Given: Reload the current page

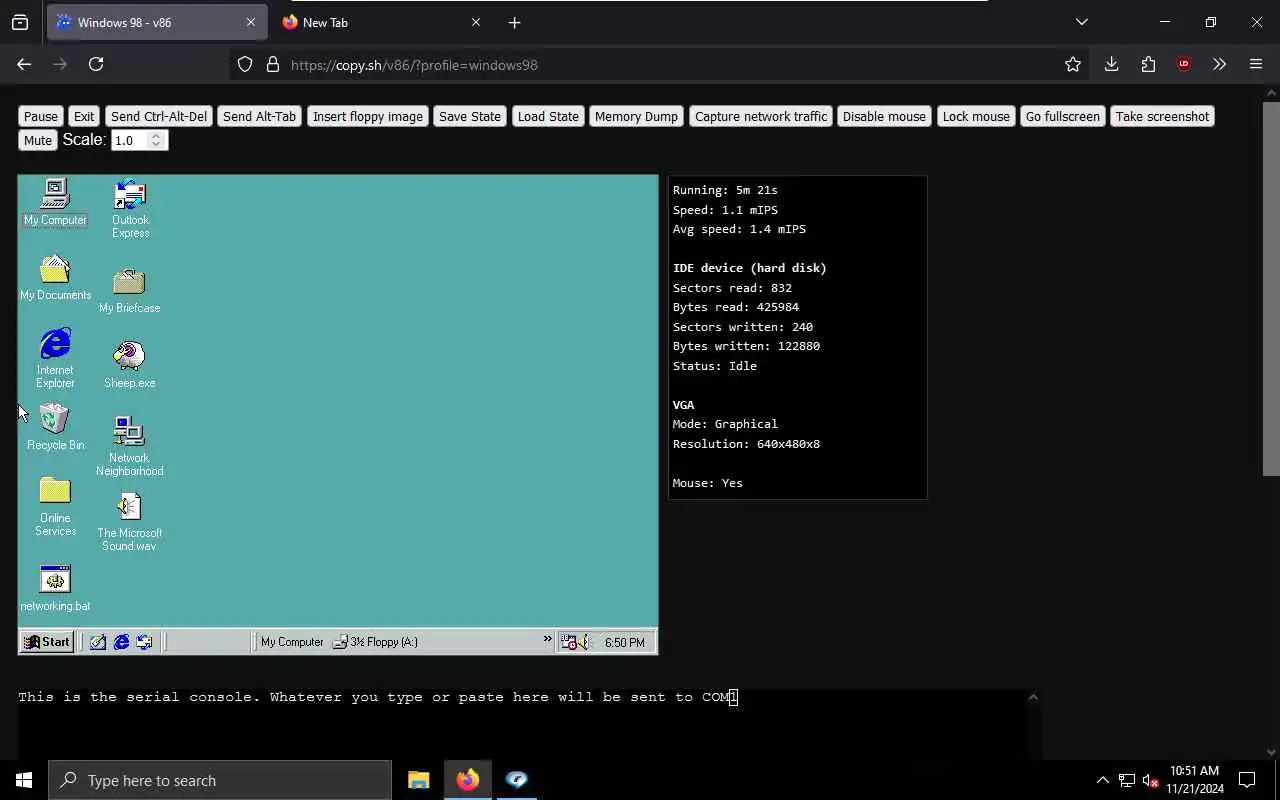Looking at the screenshot, I should tap(96, 64).
